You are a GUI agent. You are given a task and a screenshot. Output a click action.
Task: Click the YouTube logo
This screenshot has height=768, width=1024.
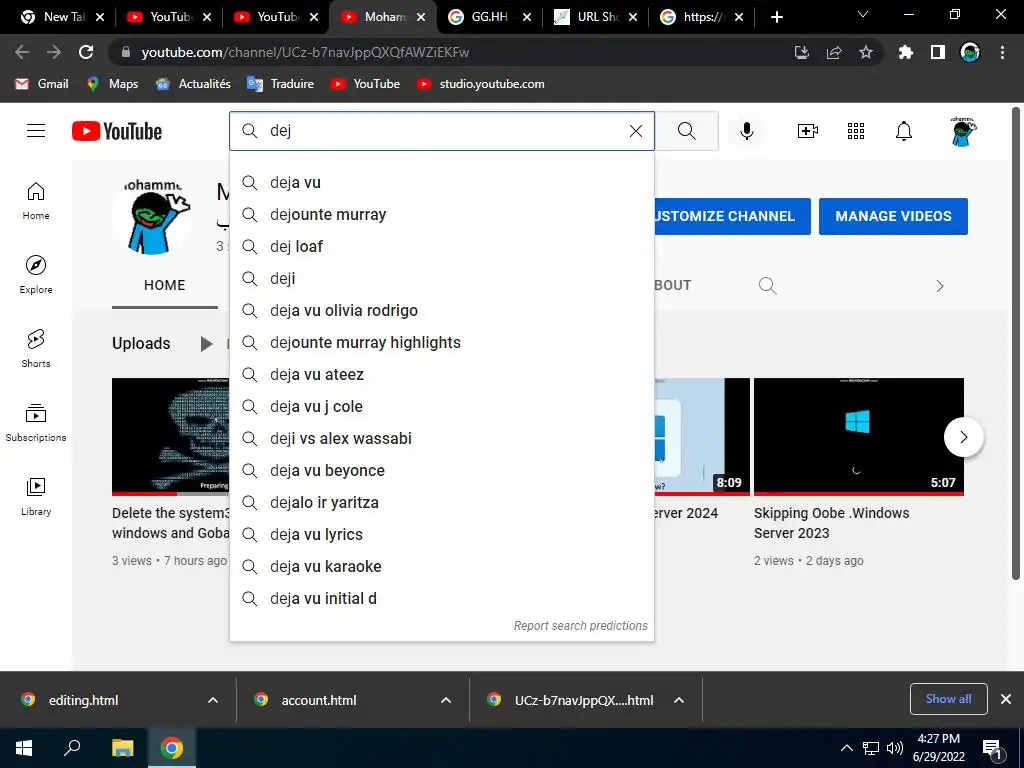(117, 131)
